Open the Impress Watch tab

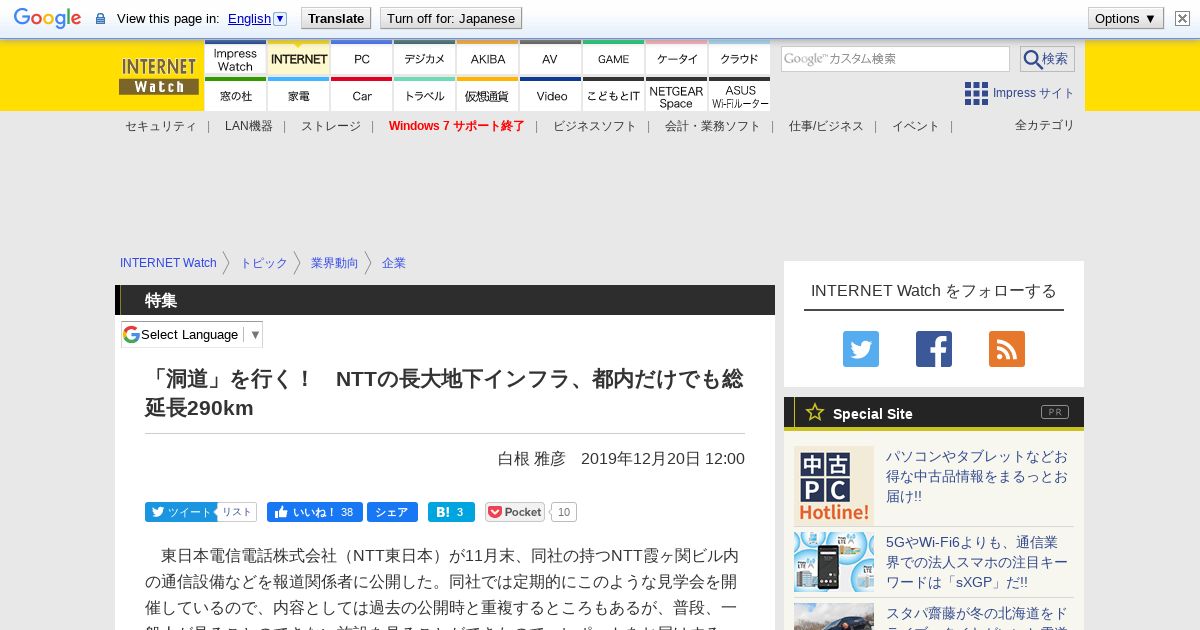click(235, 59)
